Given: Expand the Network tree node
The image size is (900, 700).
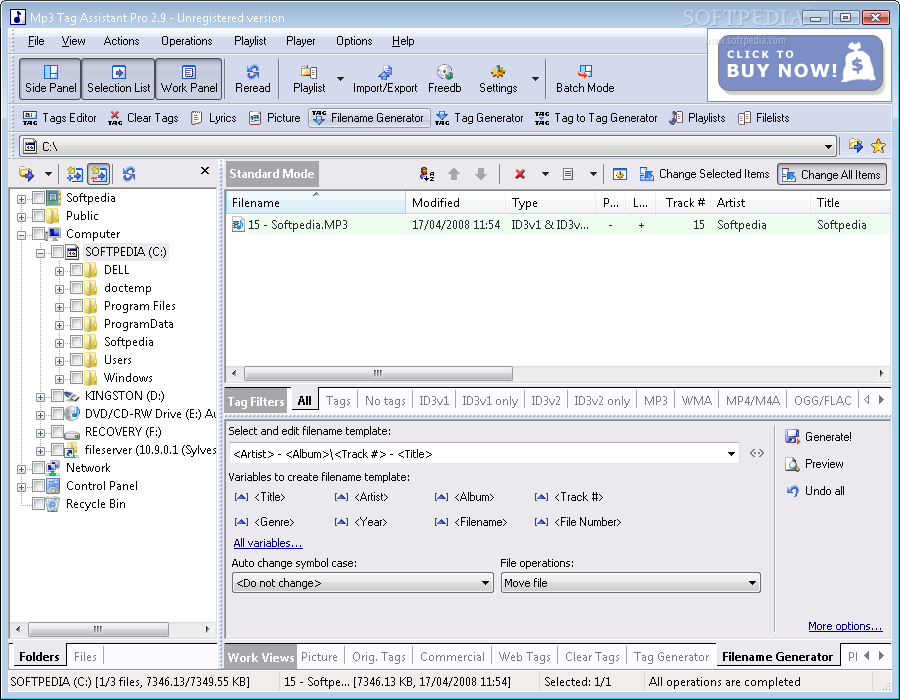Looking at the screenshot, I should click(x=21, y=469).
